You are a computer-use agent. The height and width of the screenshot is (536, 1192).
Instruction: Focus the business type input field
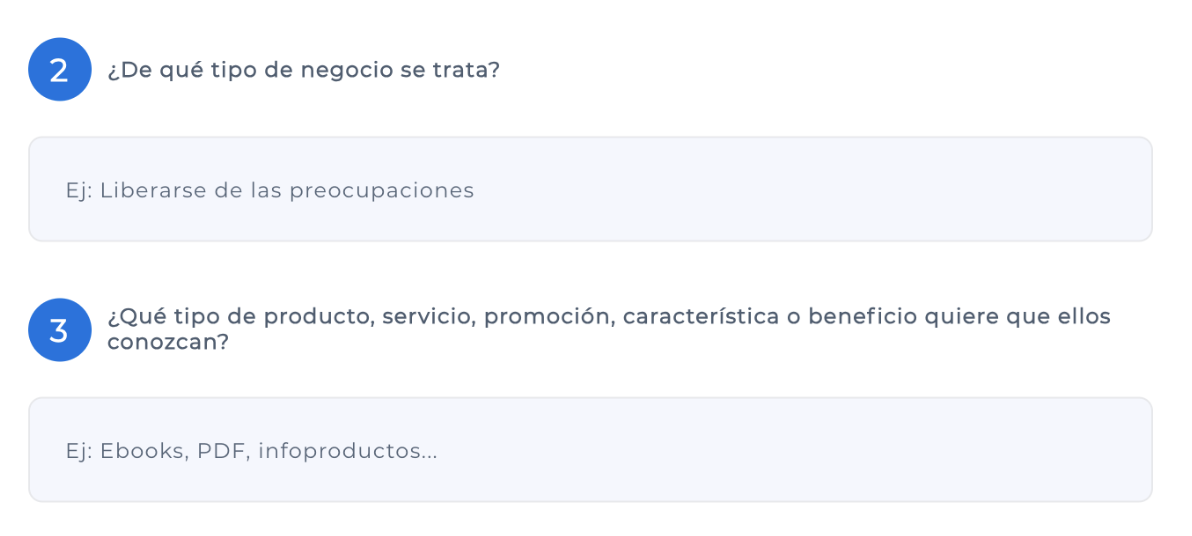click(590, 189)
